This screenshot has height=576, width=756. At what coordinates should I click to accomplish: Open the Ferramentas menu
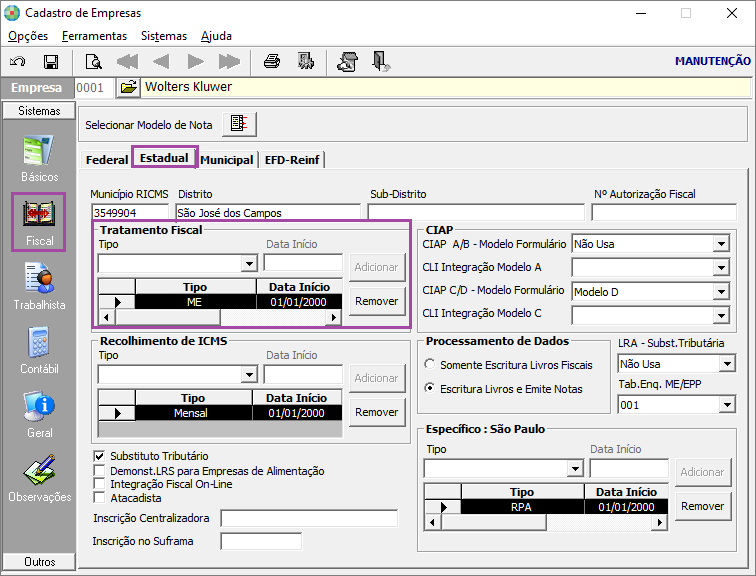tap(94, 36)
